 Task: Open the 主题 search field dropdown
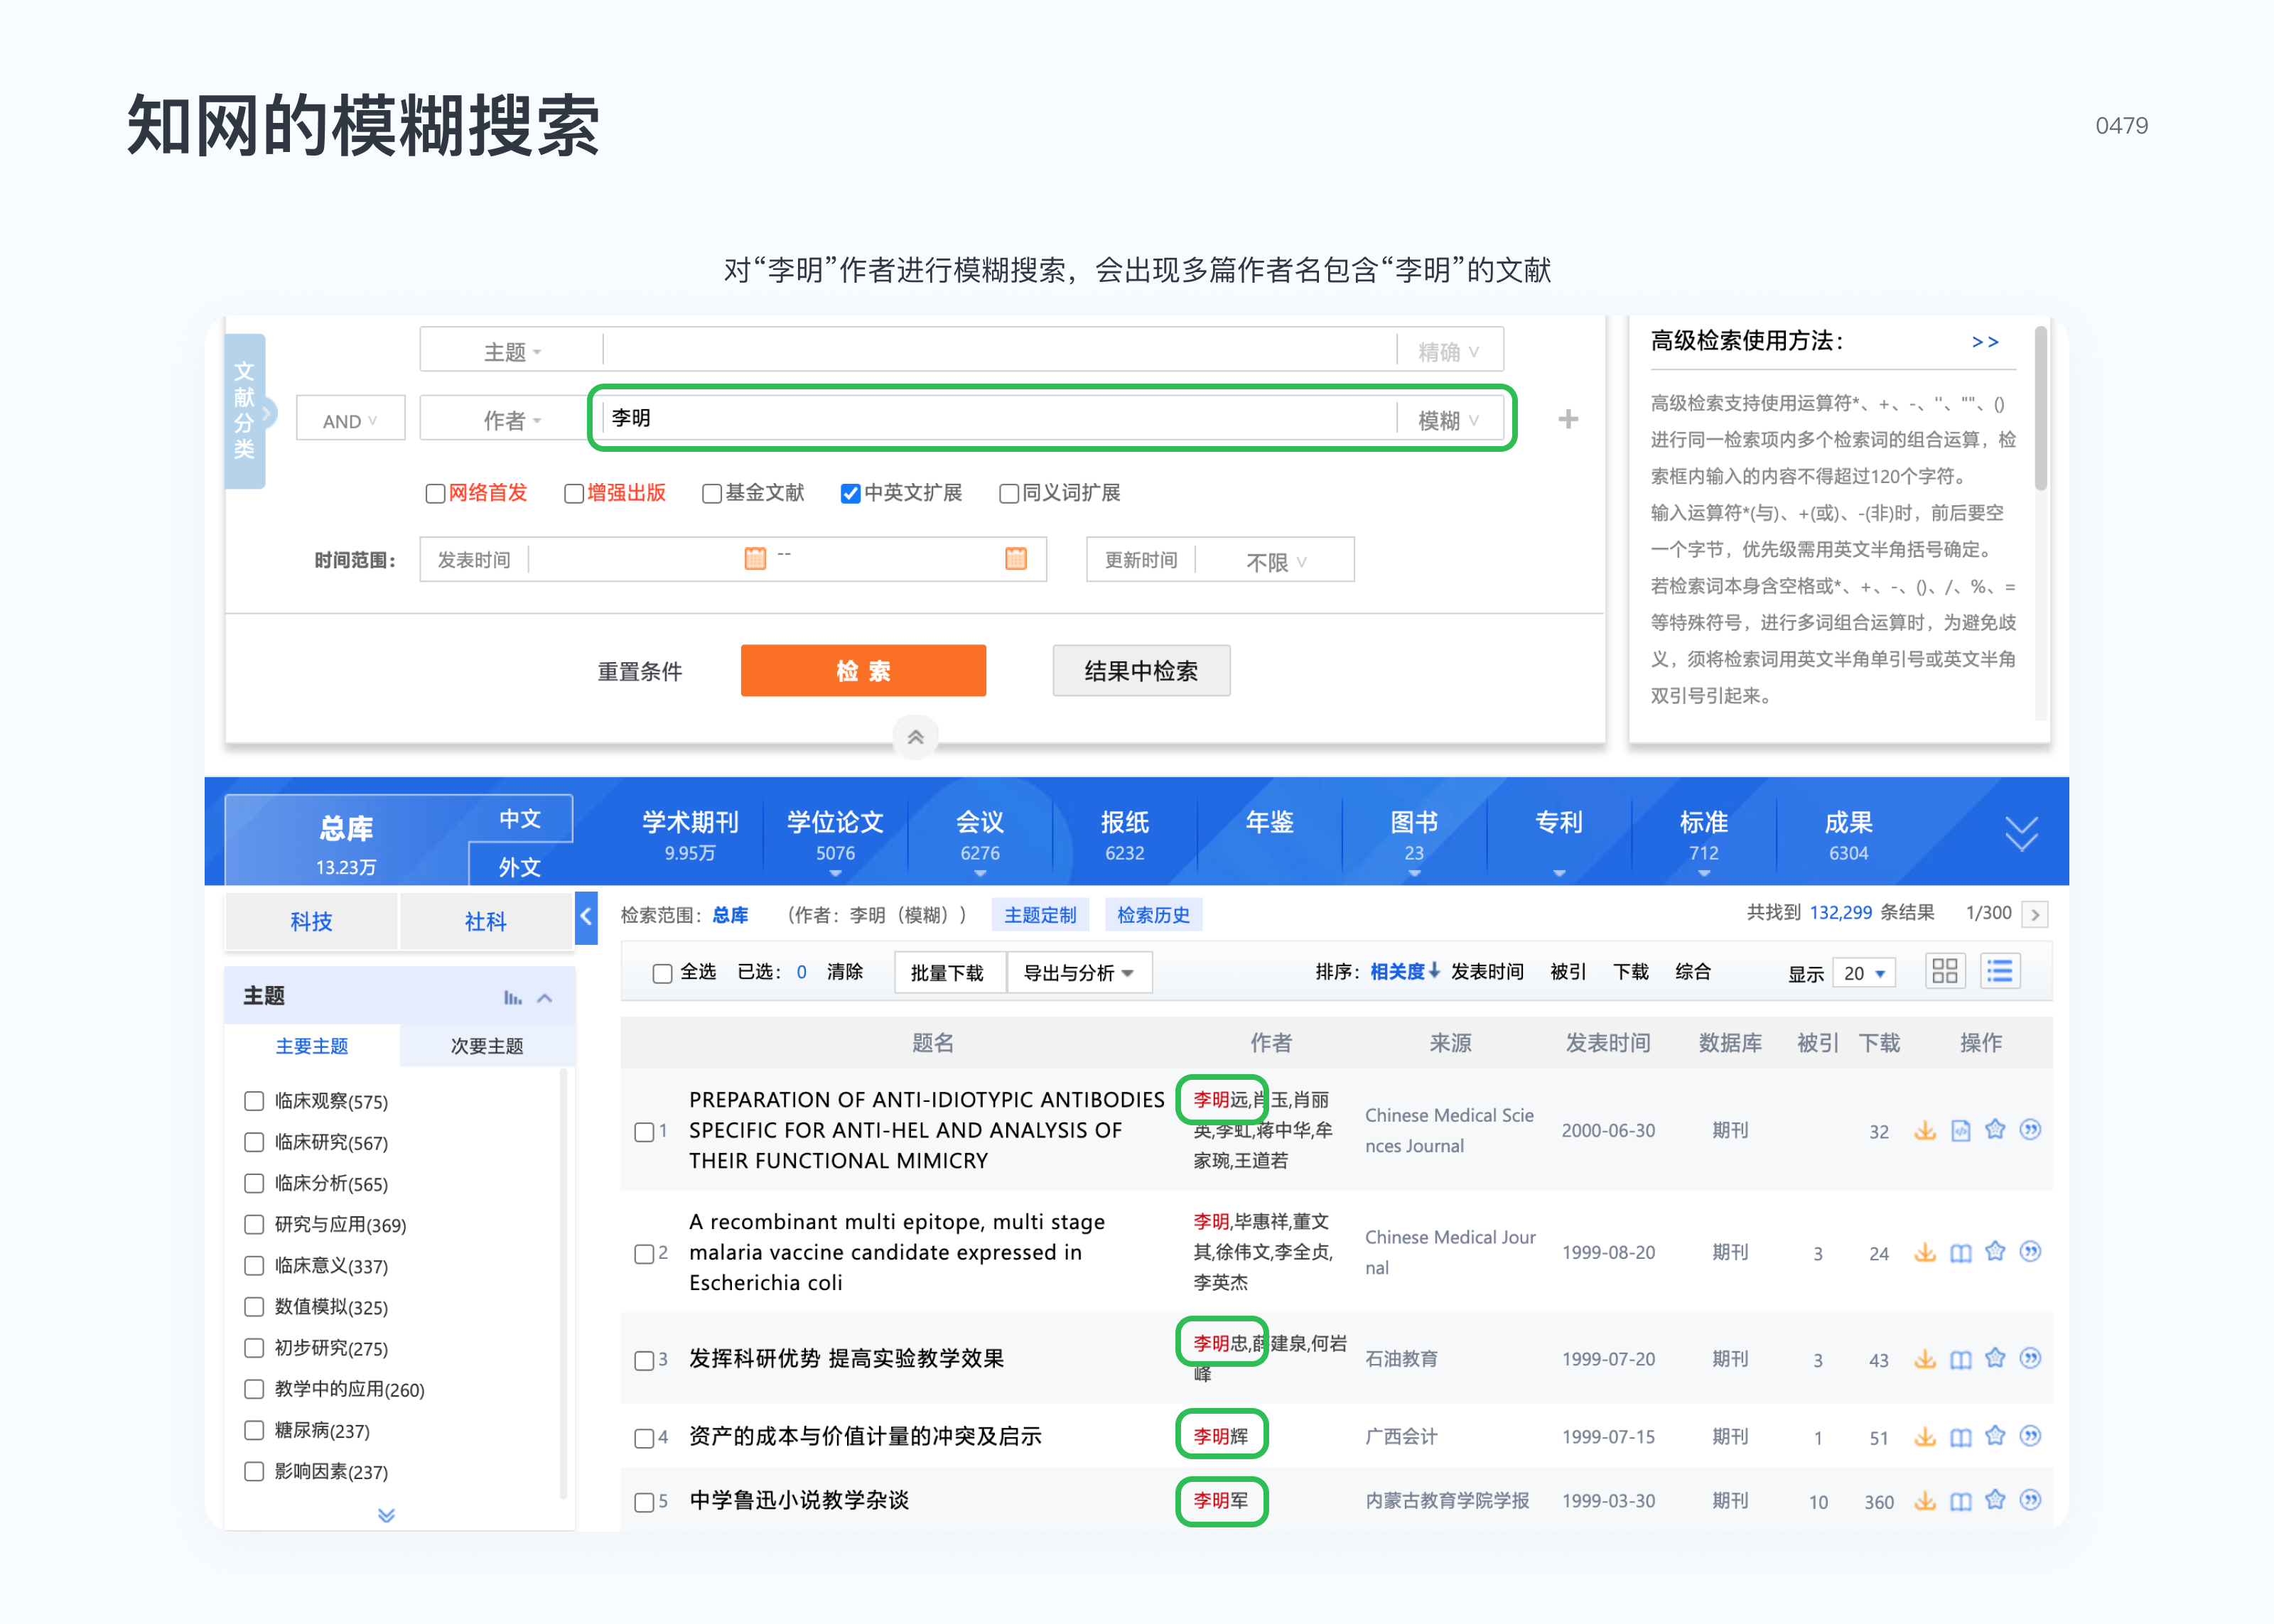pyautogui.click(x=512, y=351)
